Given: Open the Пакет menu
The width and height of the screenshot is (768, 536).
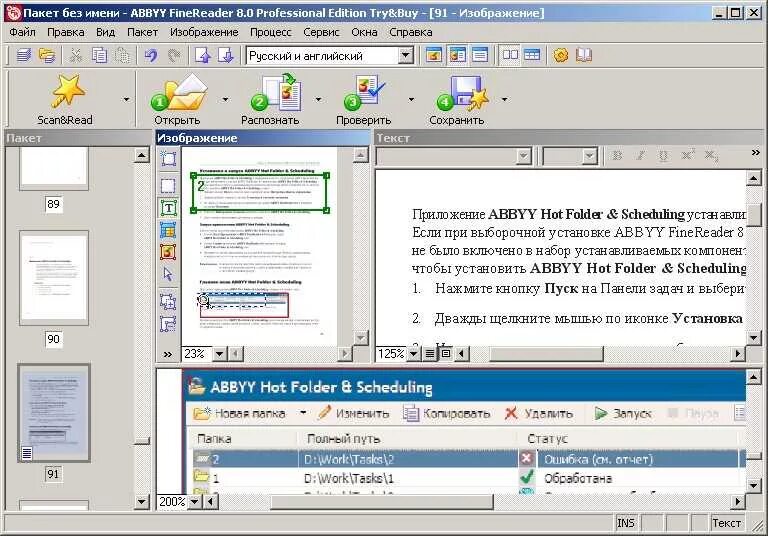Looking at the screenshot, I should click(142, 32).
